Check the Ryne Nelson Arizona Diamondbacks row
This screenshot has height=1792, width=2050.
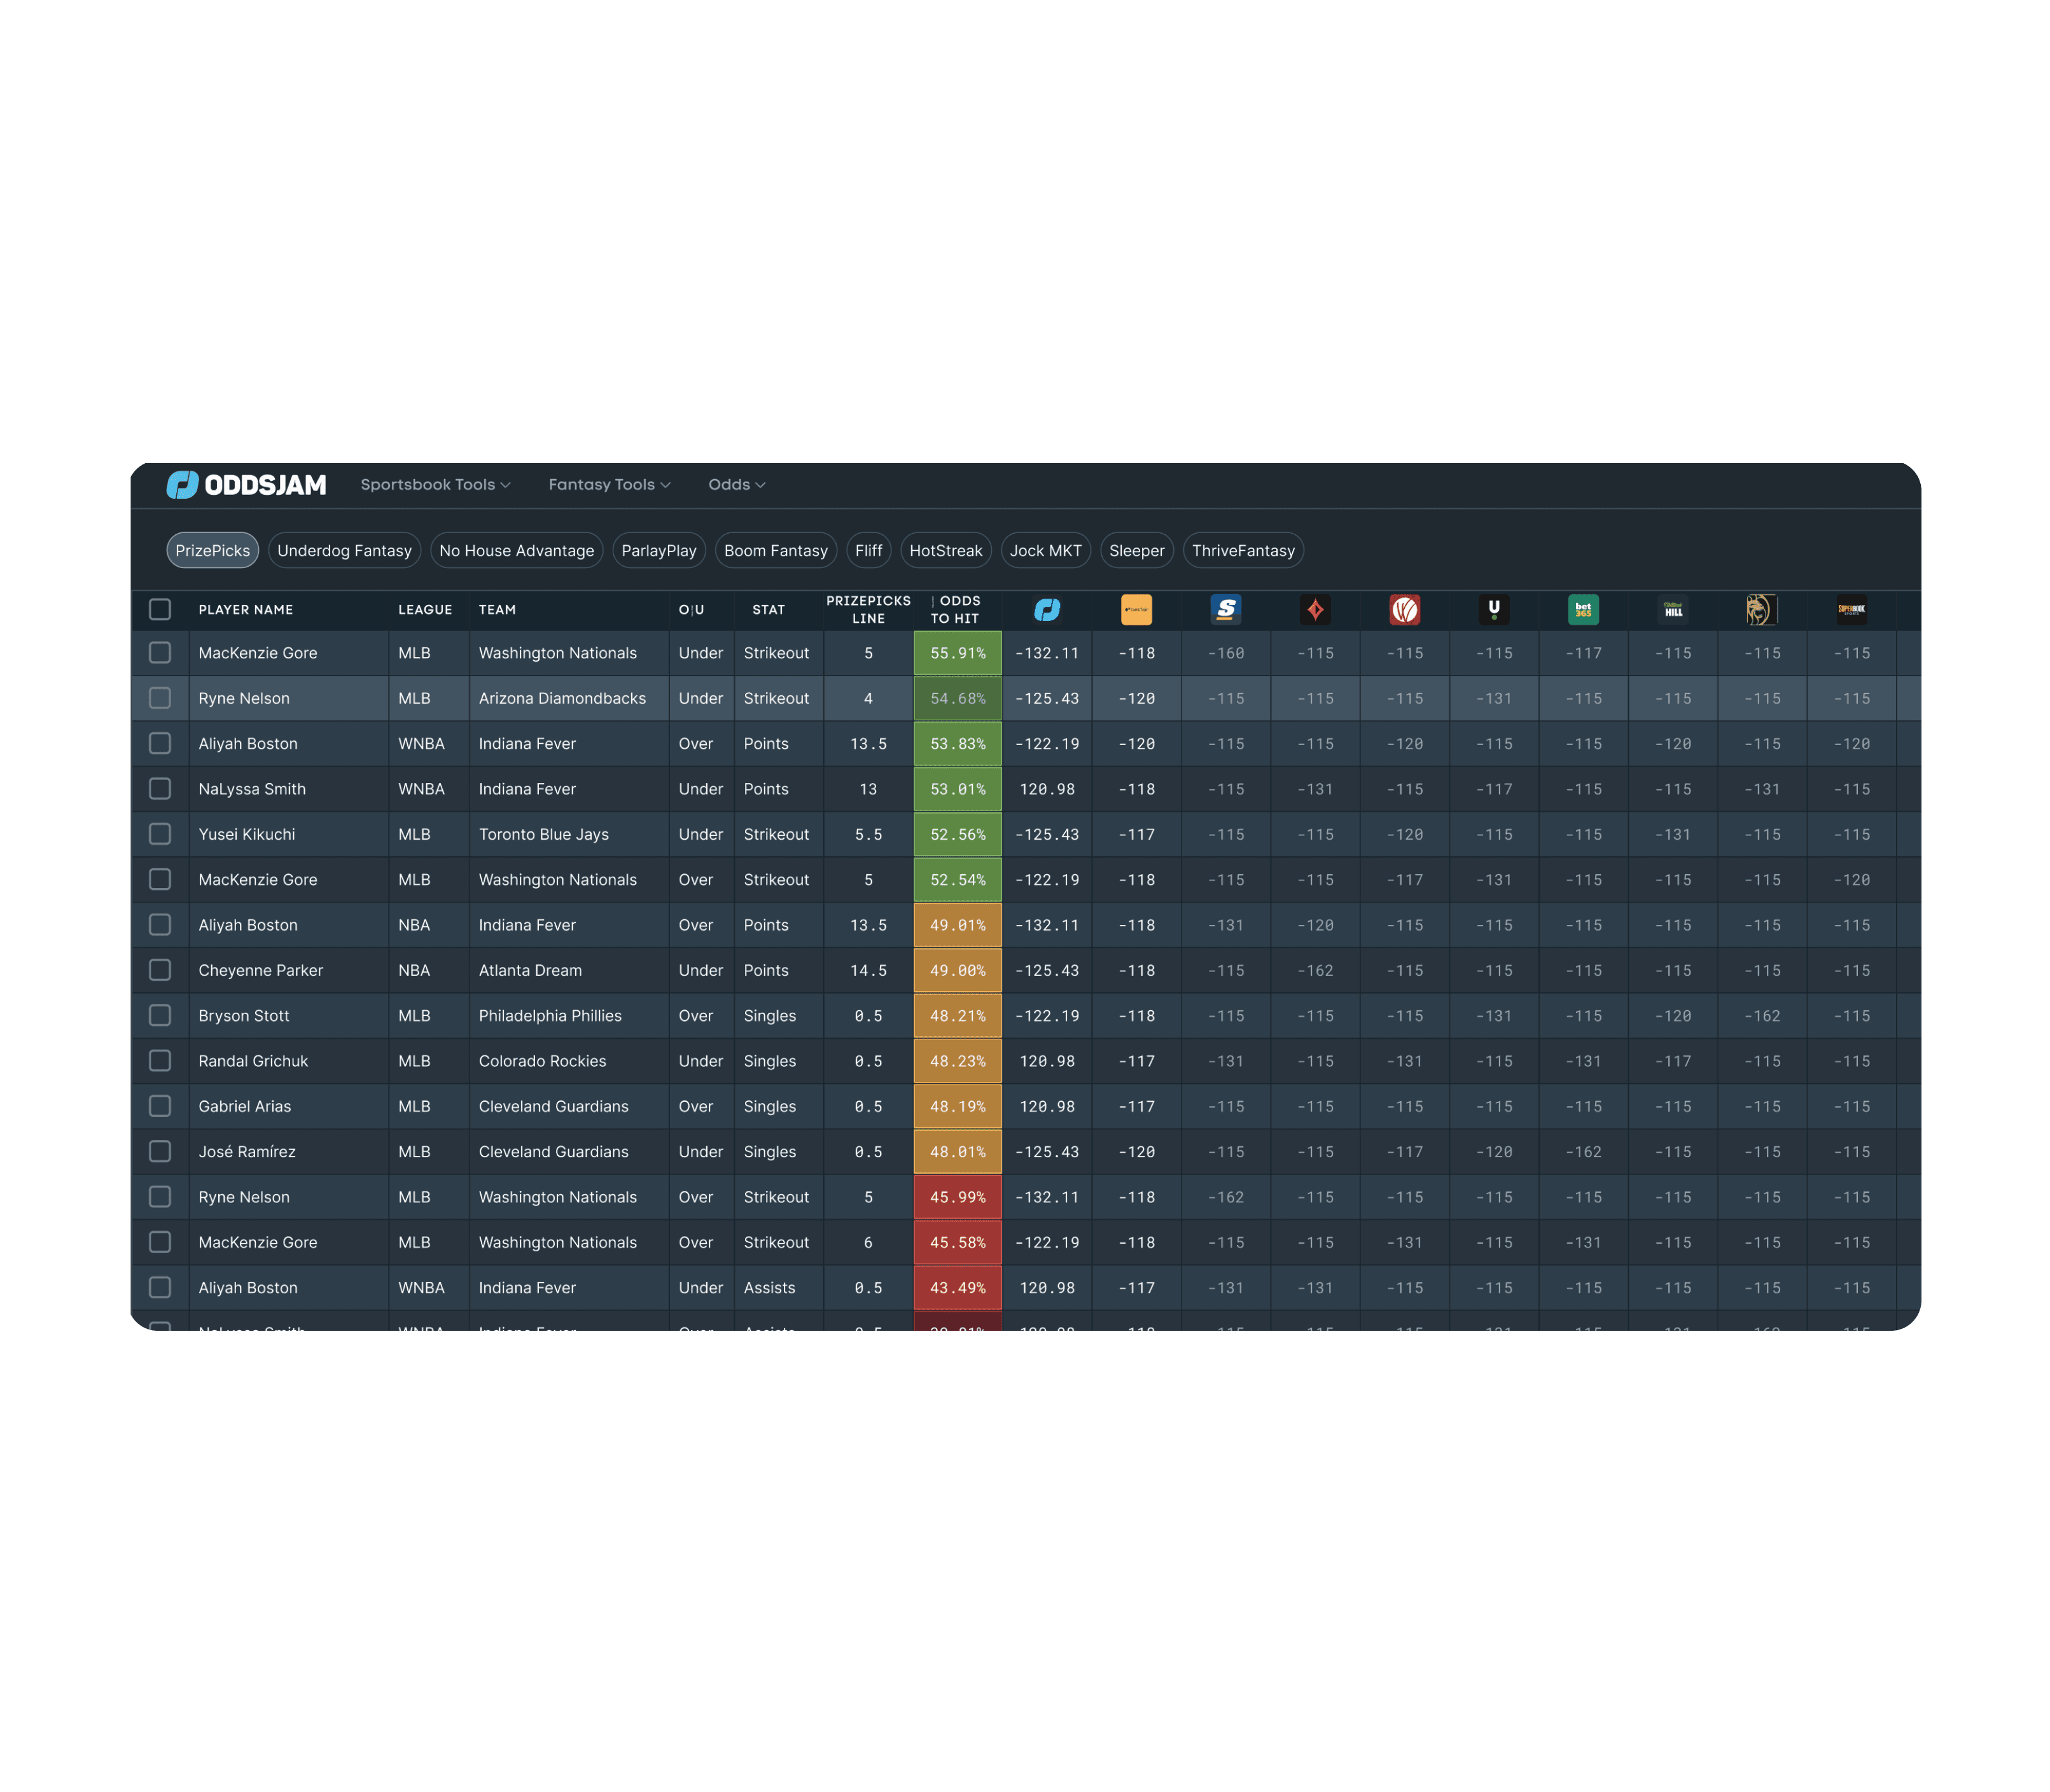[x=160, y=698]
